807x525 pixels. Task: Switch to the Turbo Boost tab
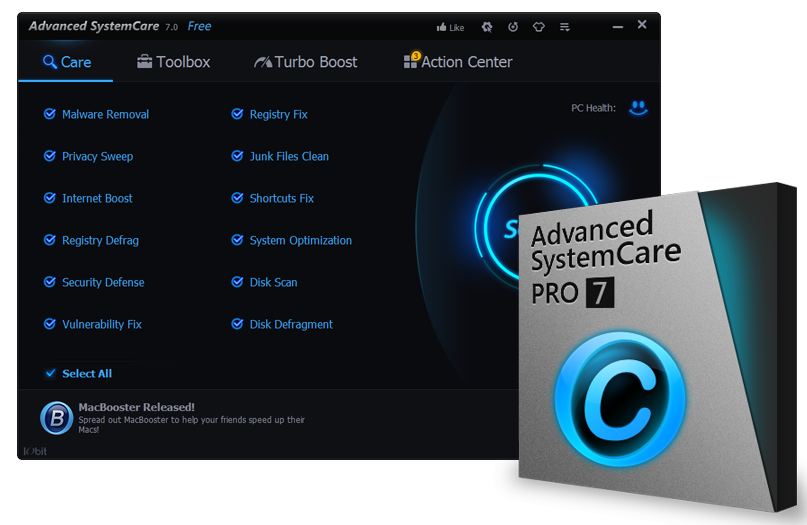tap(305, 62)
